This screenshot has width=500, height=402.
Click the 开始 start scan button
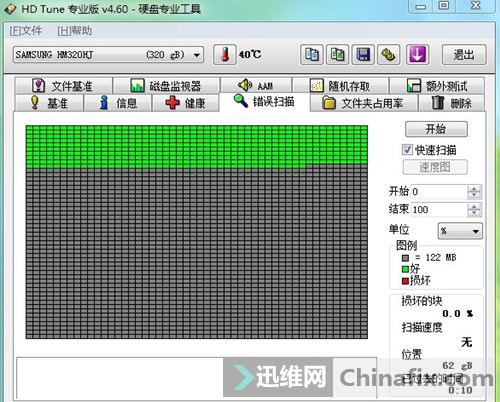(x=436, y=129)
